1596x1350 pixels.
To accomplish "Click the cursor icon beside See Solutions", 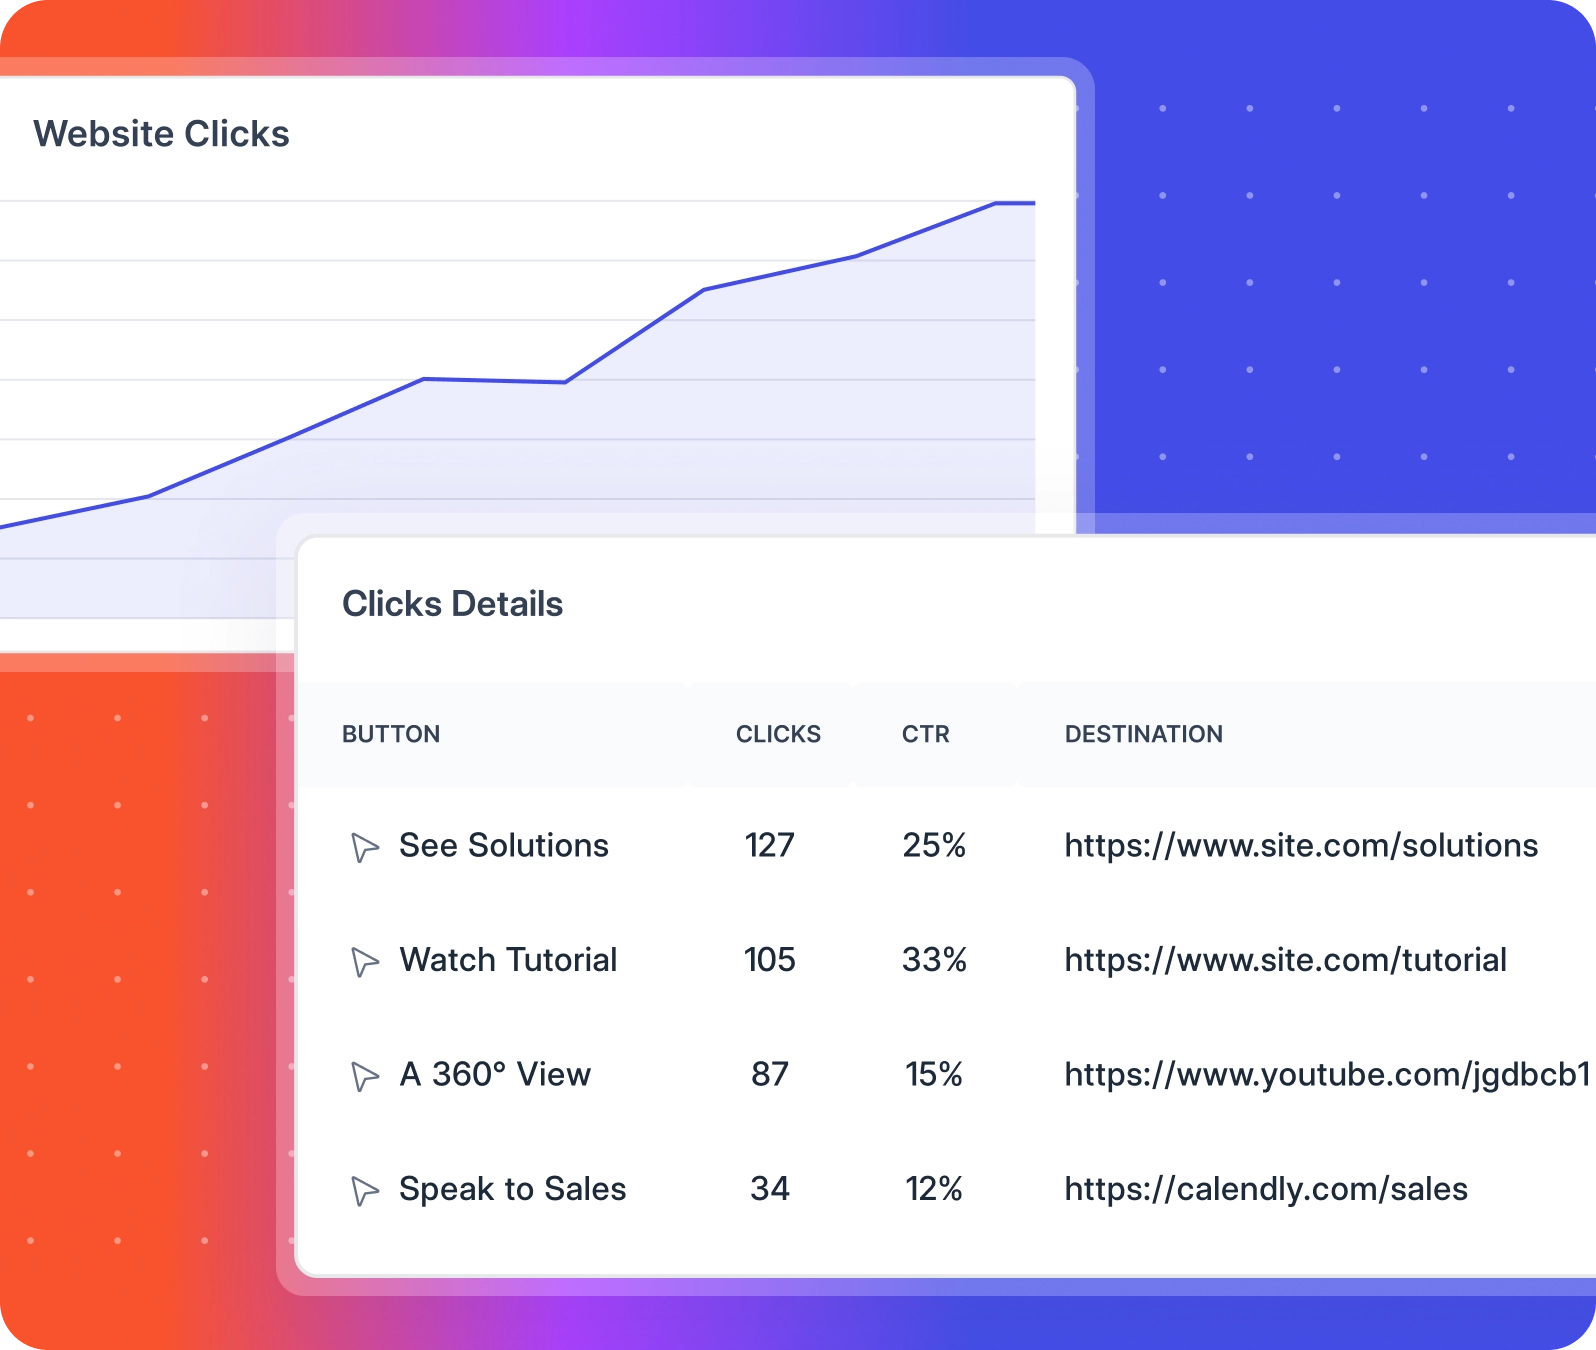I will (x=364, y=847).
